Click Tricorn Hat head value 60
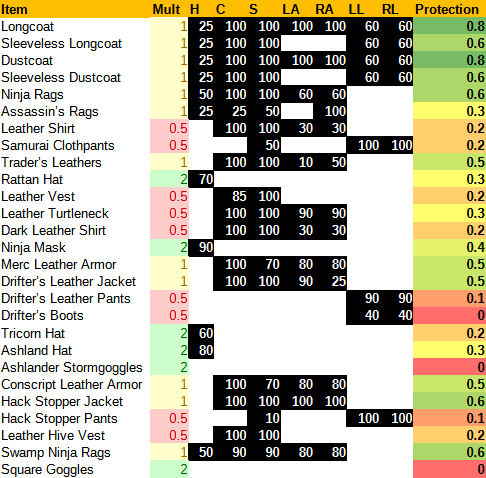 pyautogui.click(x=201, y=333)
